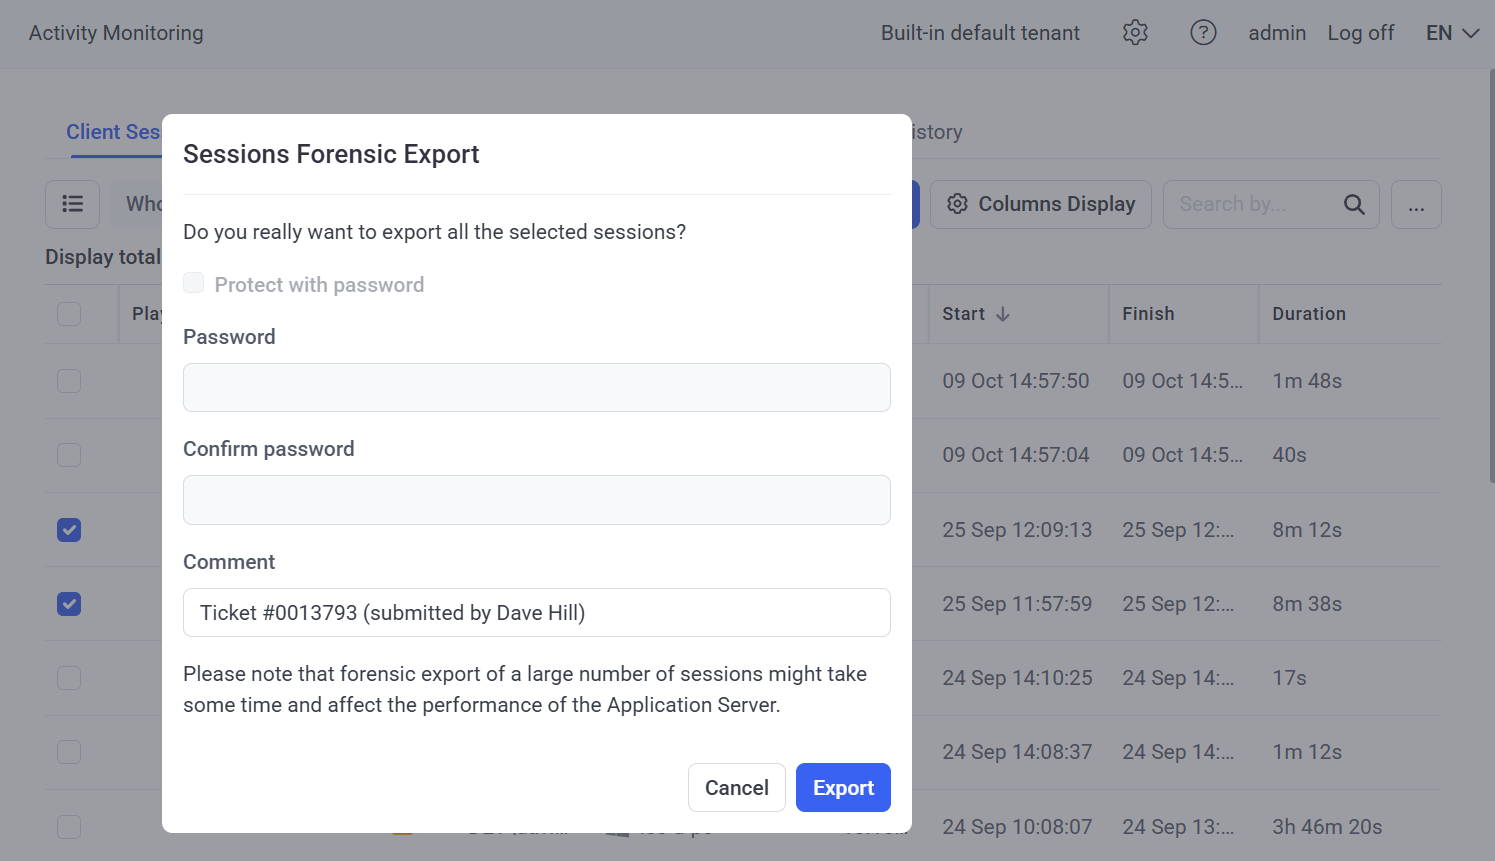The width and height of the screenshot is (1495, 861).
Task: Click the Comment text field
Action: 536,612
